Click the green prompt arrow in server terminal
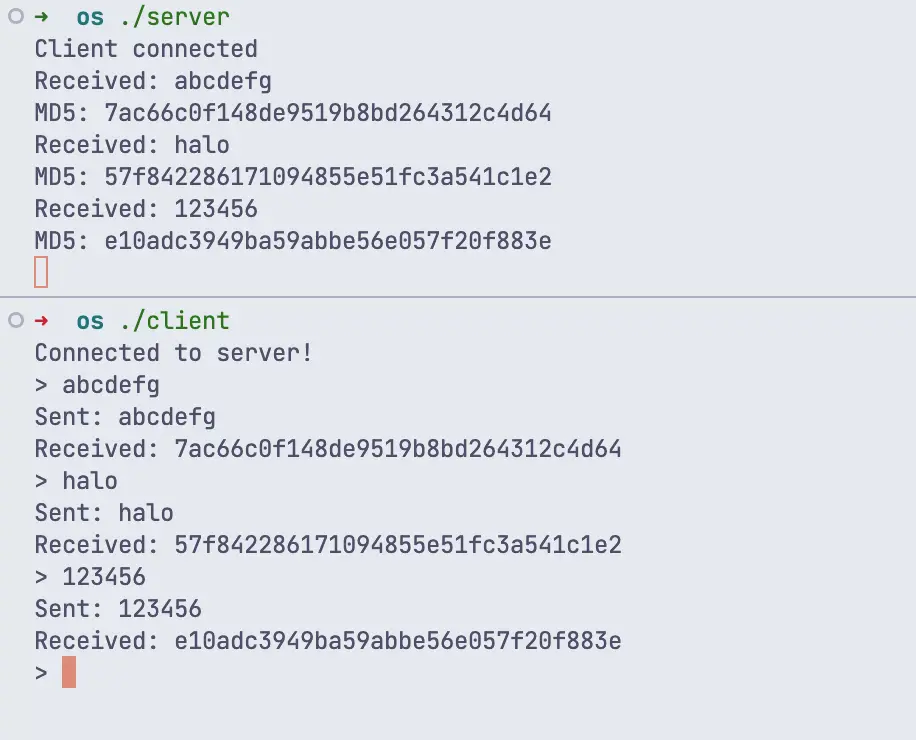 (42, 17)
